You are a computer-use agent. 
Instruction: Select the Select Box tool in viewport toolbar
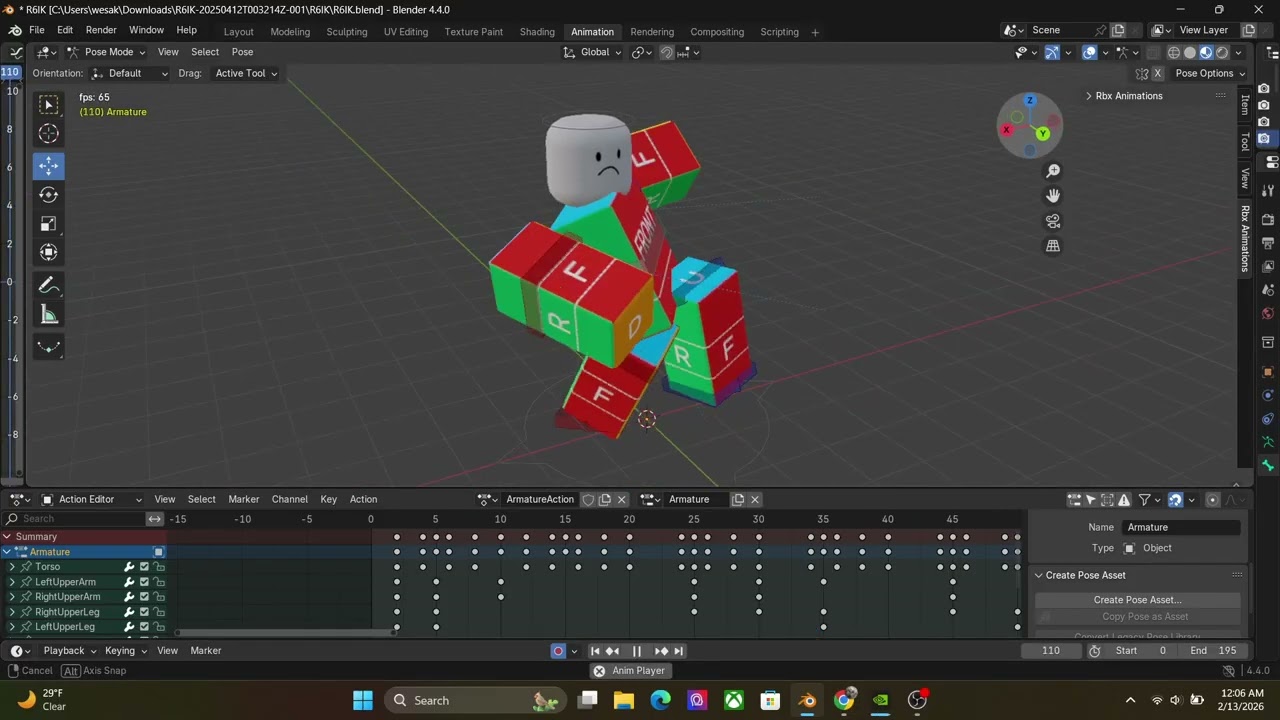[48, 105]
